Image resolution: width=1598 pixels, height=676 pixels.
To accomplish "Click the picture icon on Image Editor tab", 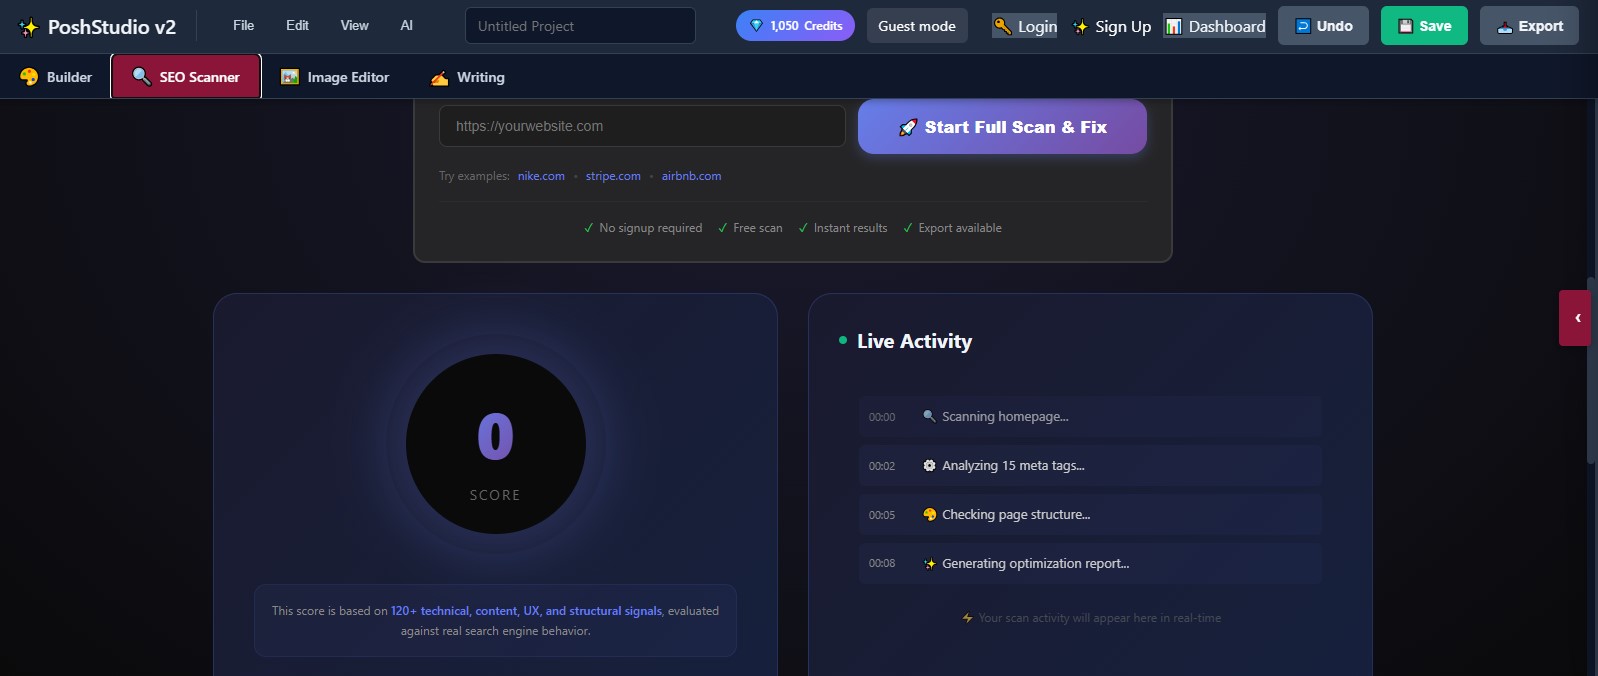I will (x=290, y=77).
